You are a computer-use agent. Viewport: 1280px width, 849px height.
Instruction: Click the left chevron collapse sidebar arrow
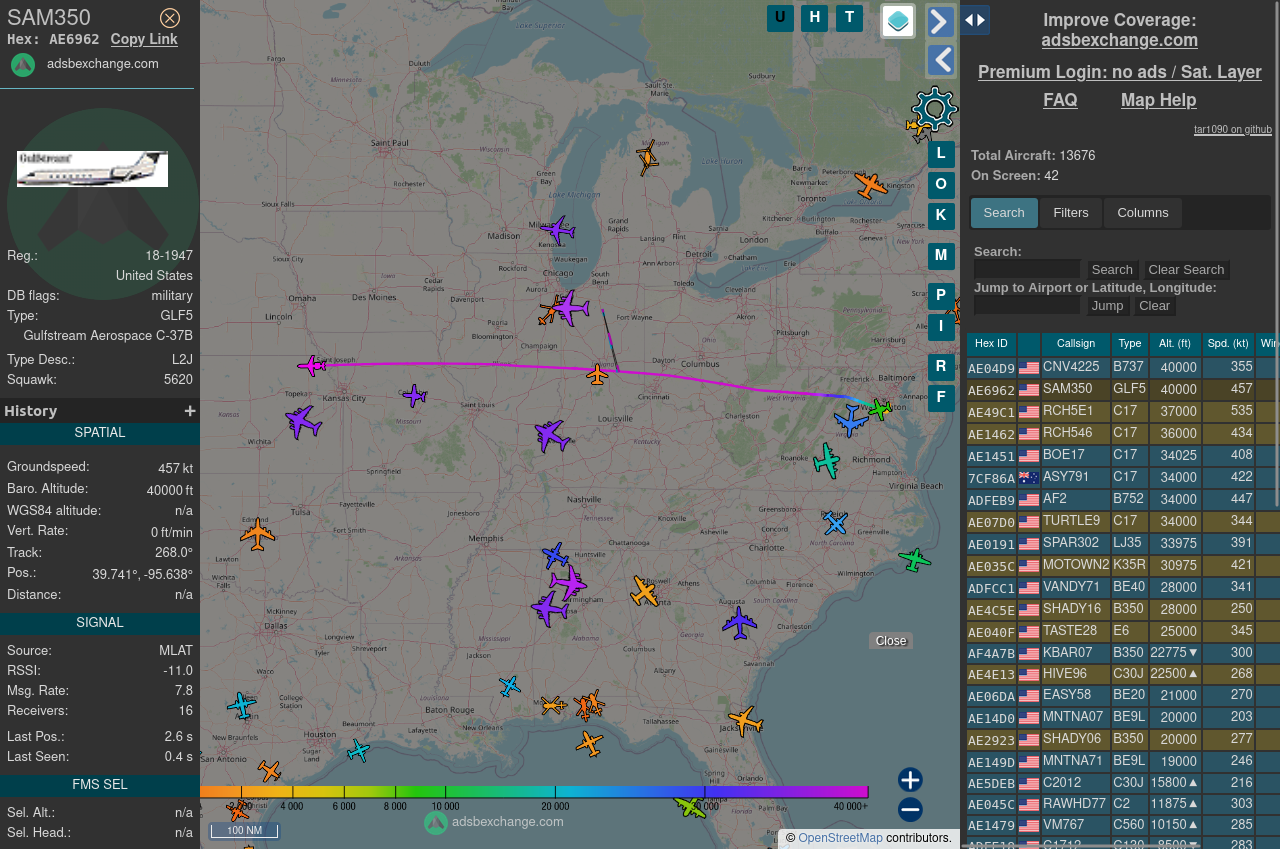click(x=941, y=60)
